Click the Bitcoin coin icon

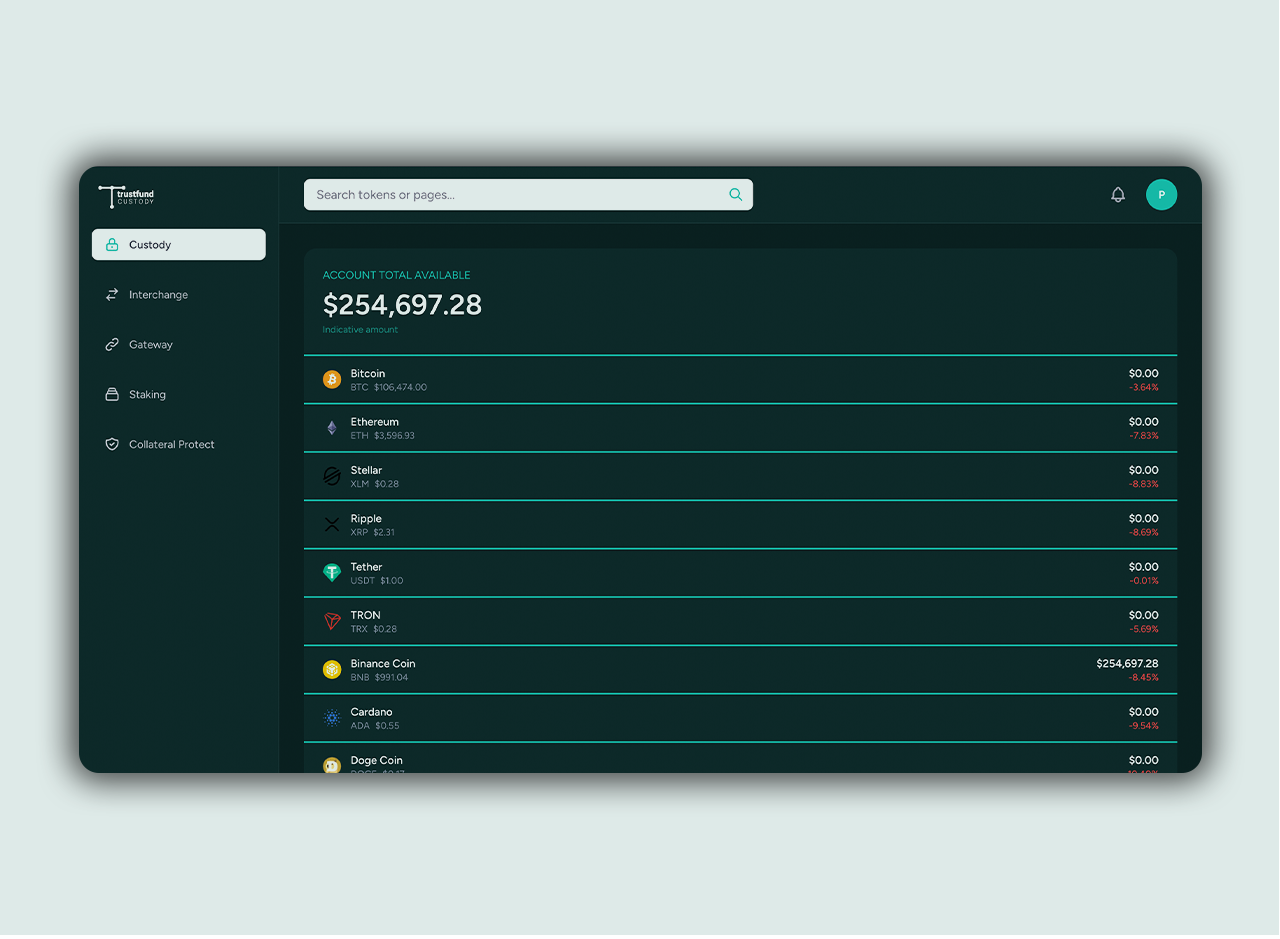332,380
